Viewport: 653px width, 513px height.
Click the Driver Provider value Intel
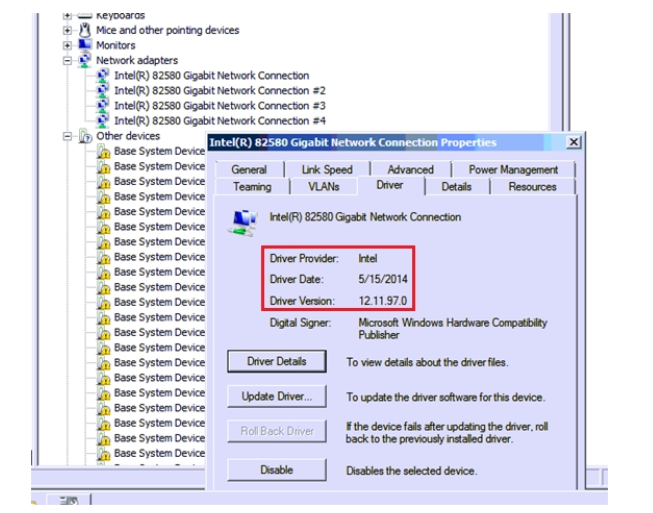pyautogui.click(x=368, y=258)
